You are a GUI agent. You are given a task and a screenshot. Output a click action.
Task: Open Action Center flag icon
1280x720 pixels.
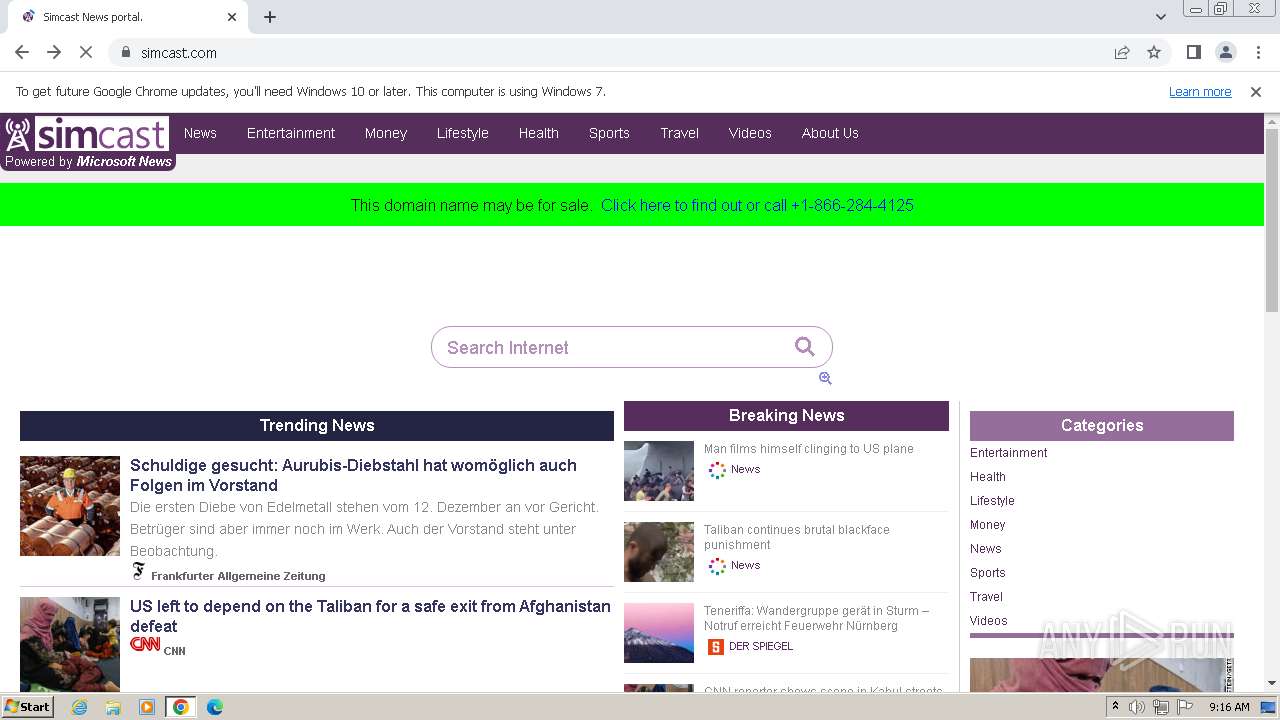coord(1185,707)
